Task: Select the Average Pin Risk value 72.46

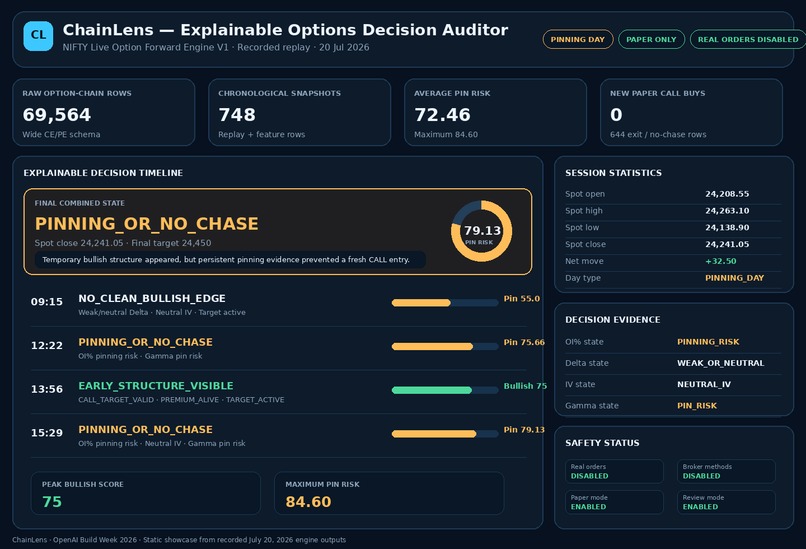Action: (x=442, y=115)
